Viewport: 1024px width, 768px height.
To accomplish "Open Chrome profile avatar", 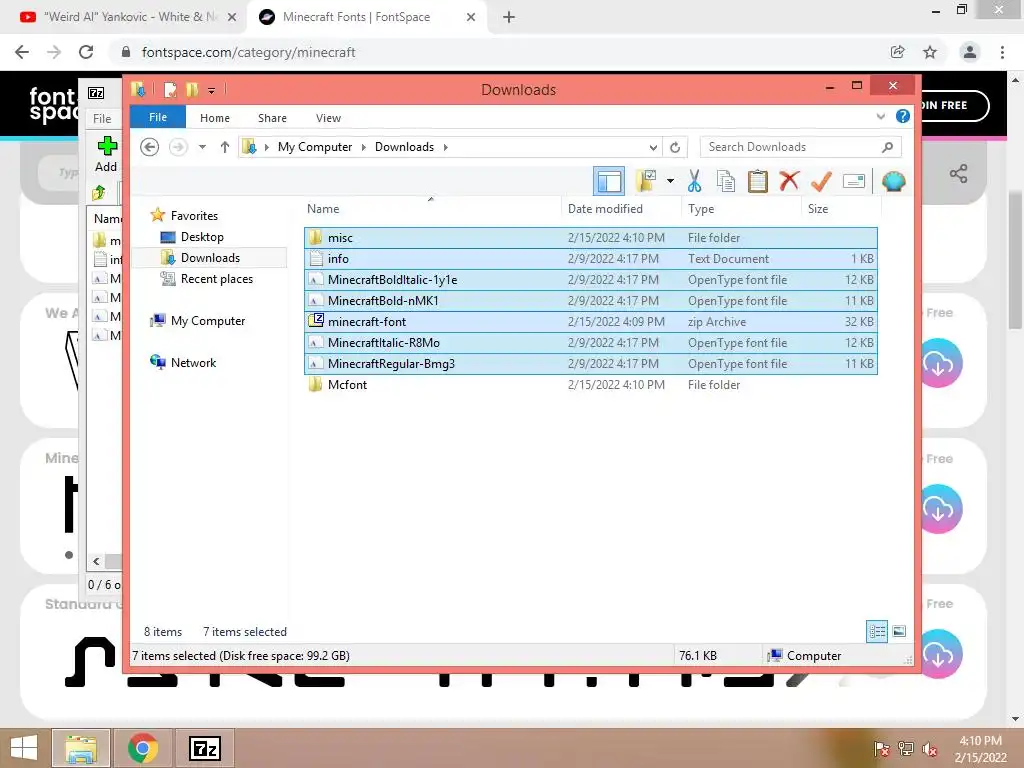I will click(970, 52).
